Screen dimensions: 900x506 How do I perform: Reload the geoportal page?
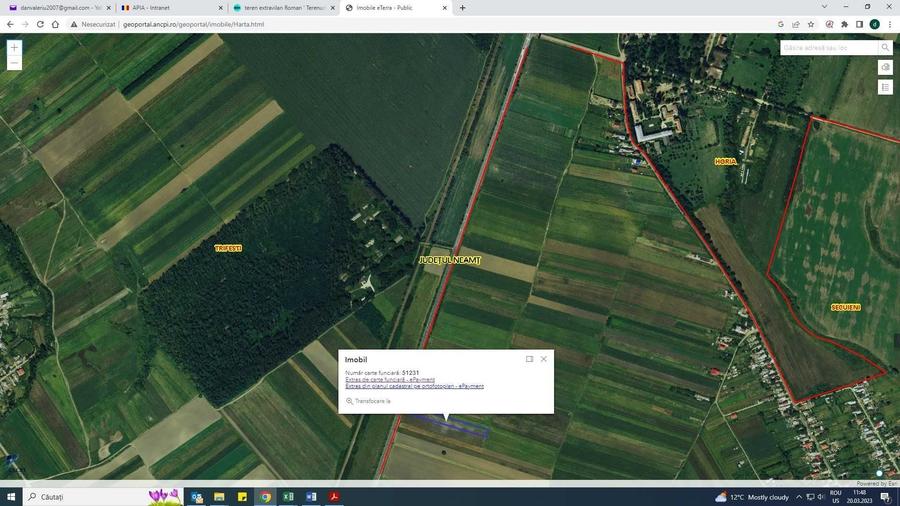40,25
